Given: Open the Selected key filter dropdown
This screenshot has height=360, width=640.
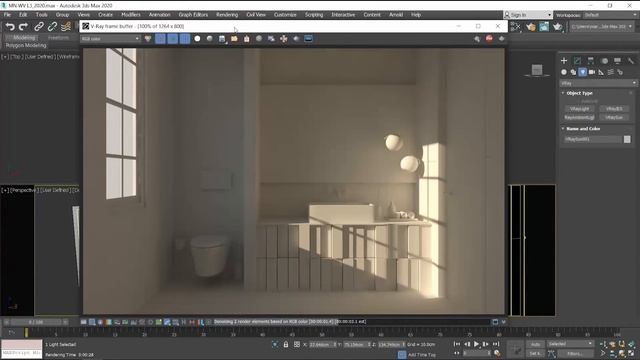Looking at the screenshot, I should 570,344.
